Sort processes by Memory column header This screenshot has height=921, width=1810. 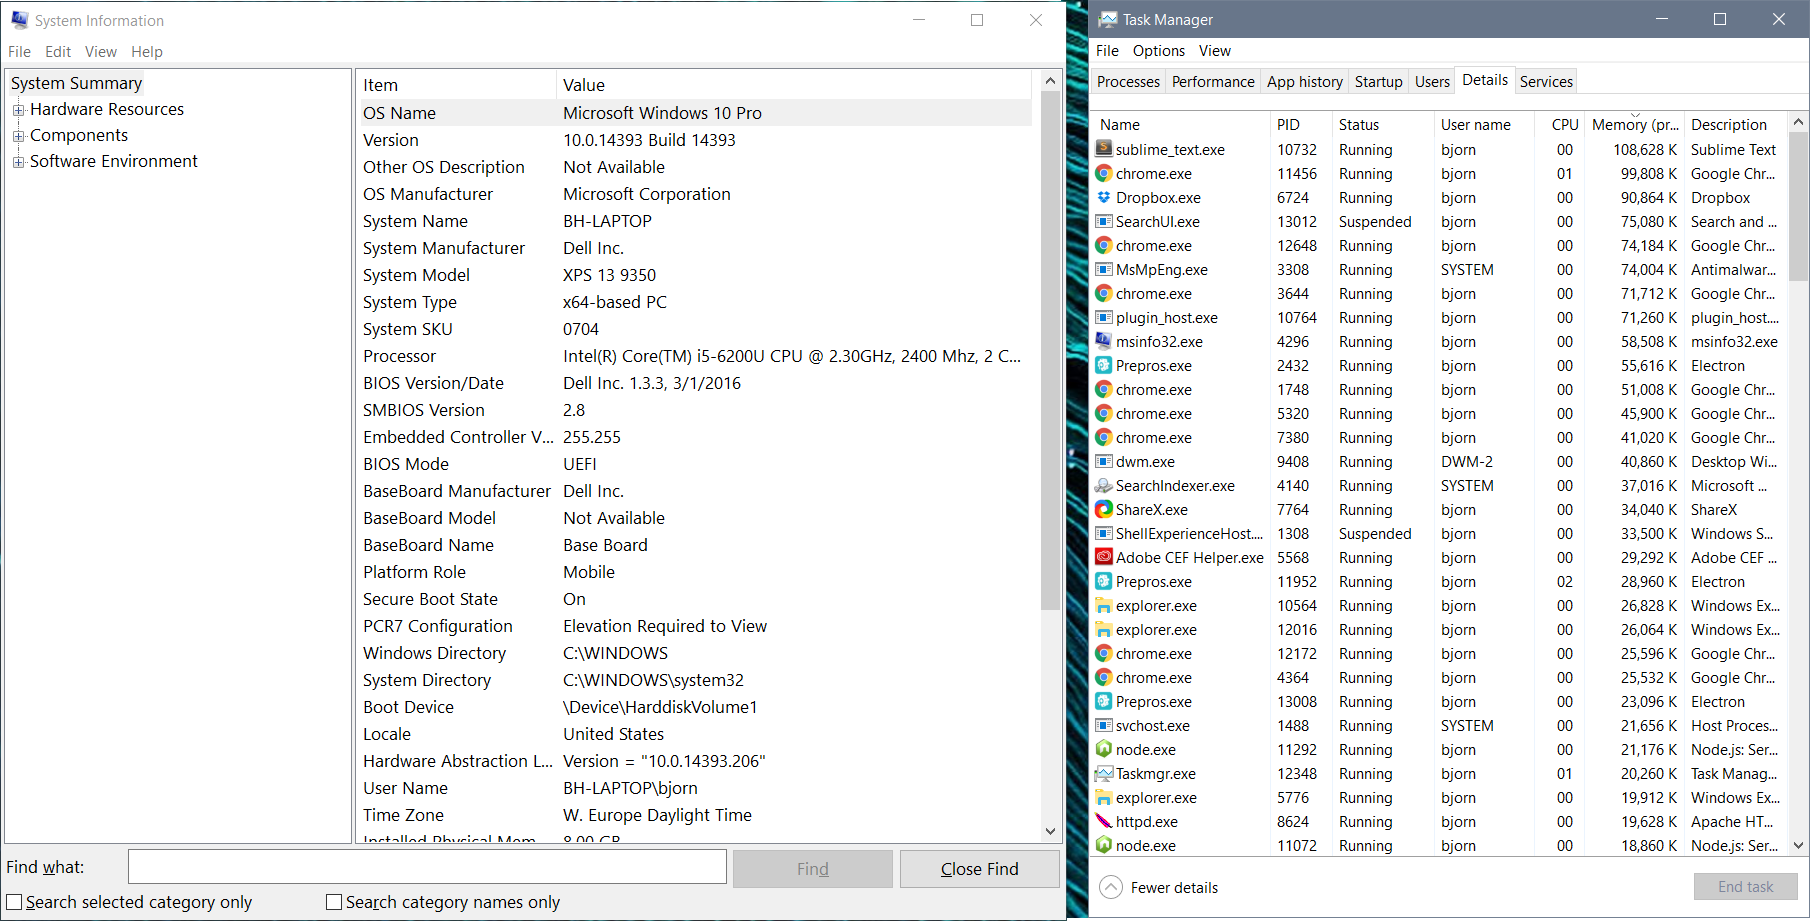1634,124
